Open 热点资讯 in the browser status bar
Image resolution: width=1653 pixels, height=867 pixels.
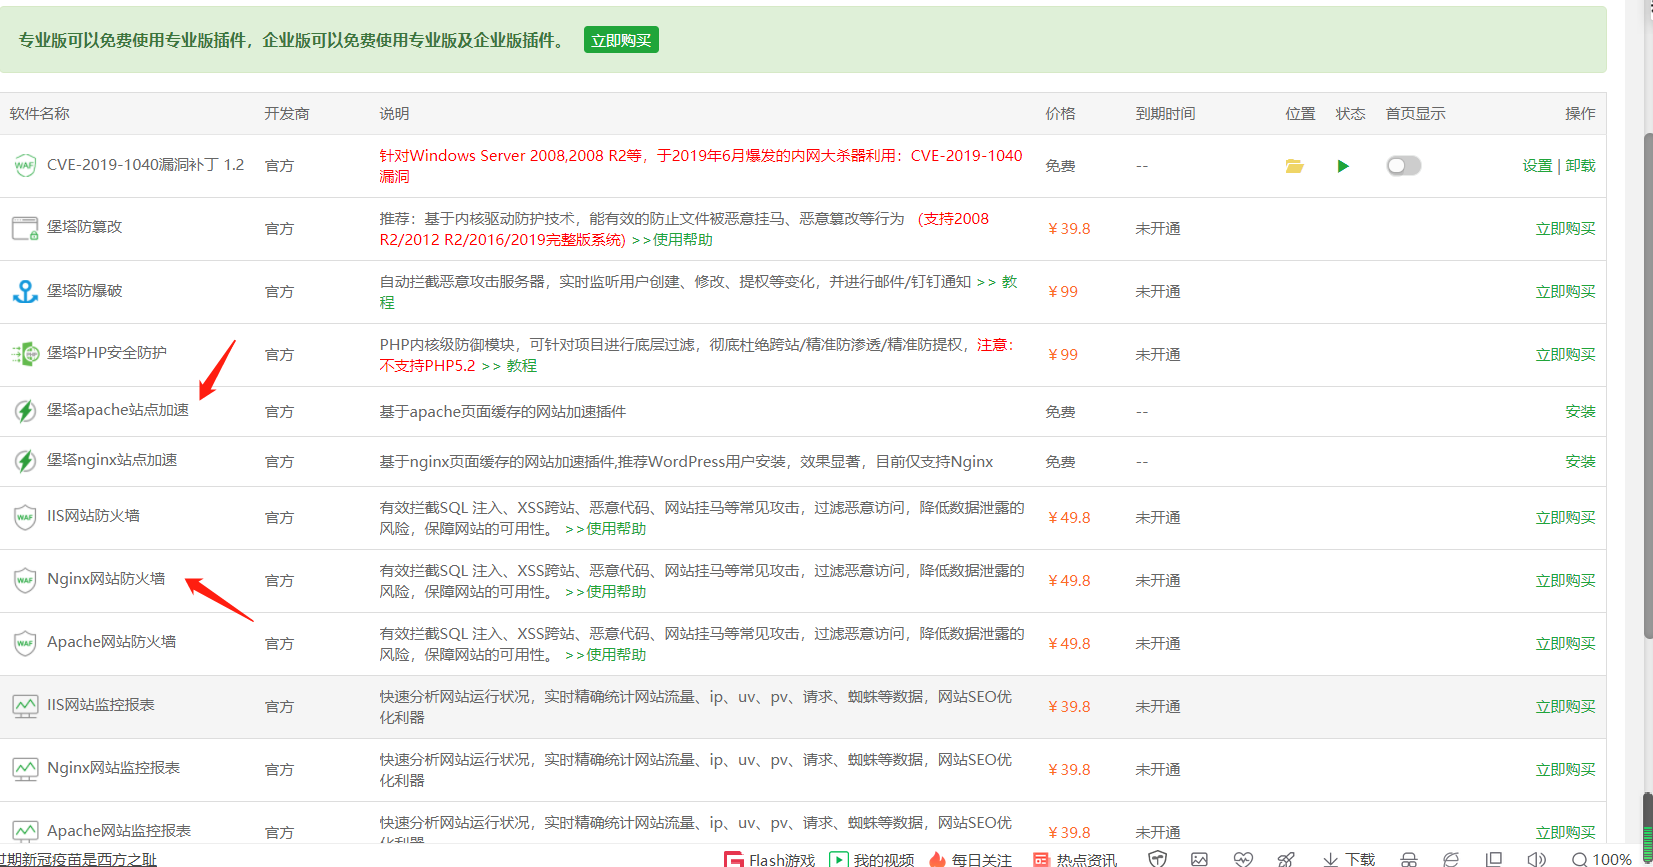tap(1075, 859)
